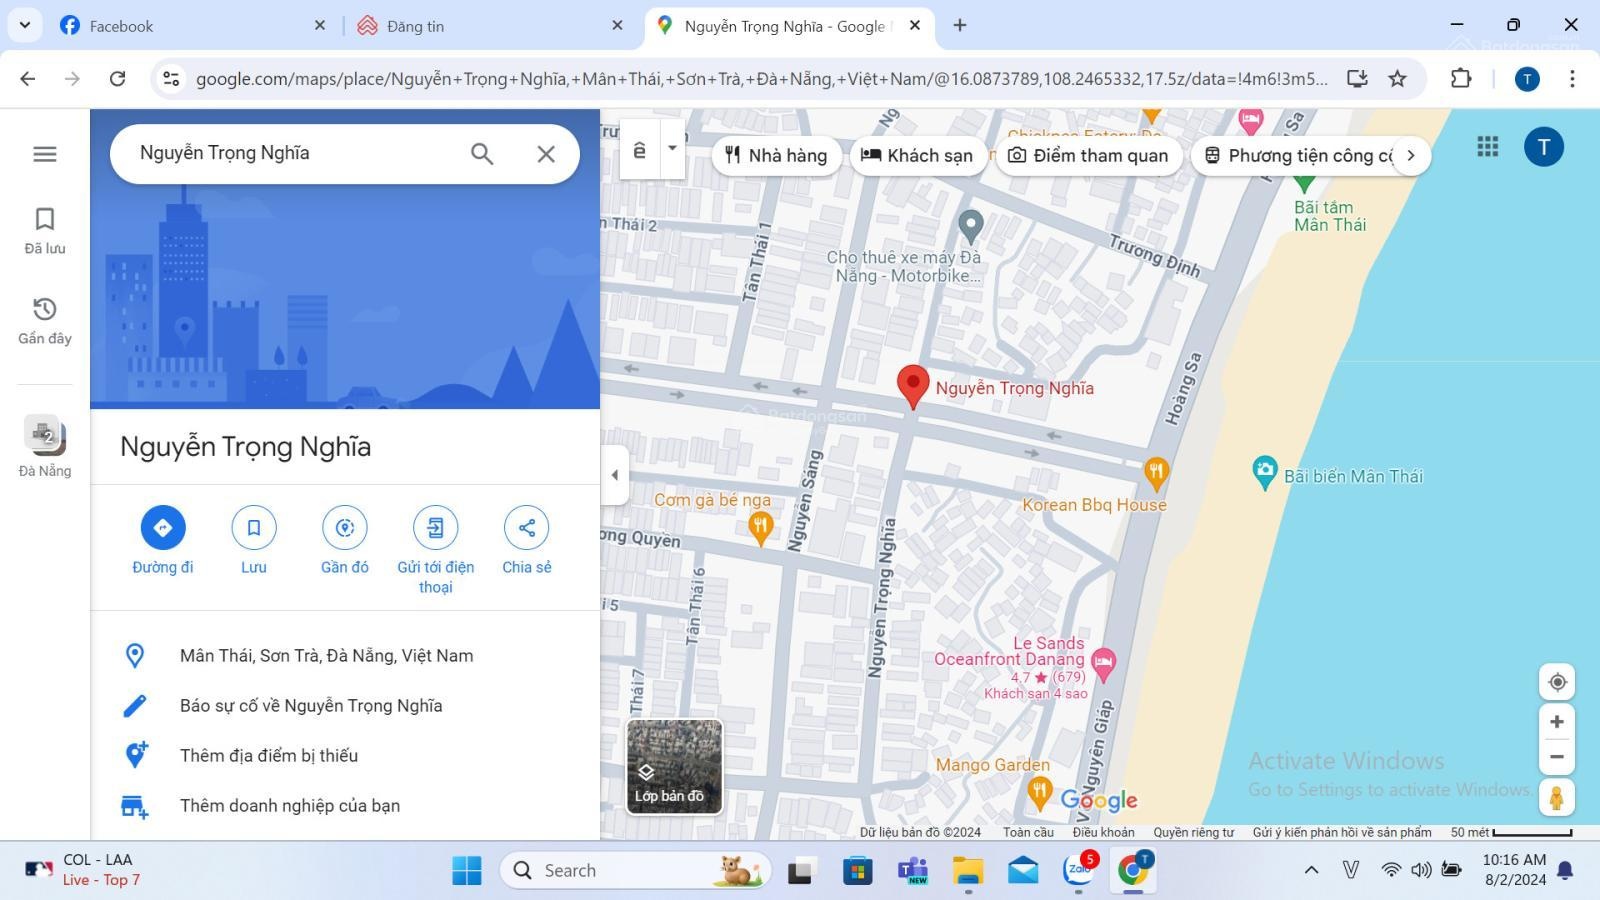Click Thêm địa điểm bị thiếu
This screenshot has height=900, width=1600.
[x=268, y=756]
